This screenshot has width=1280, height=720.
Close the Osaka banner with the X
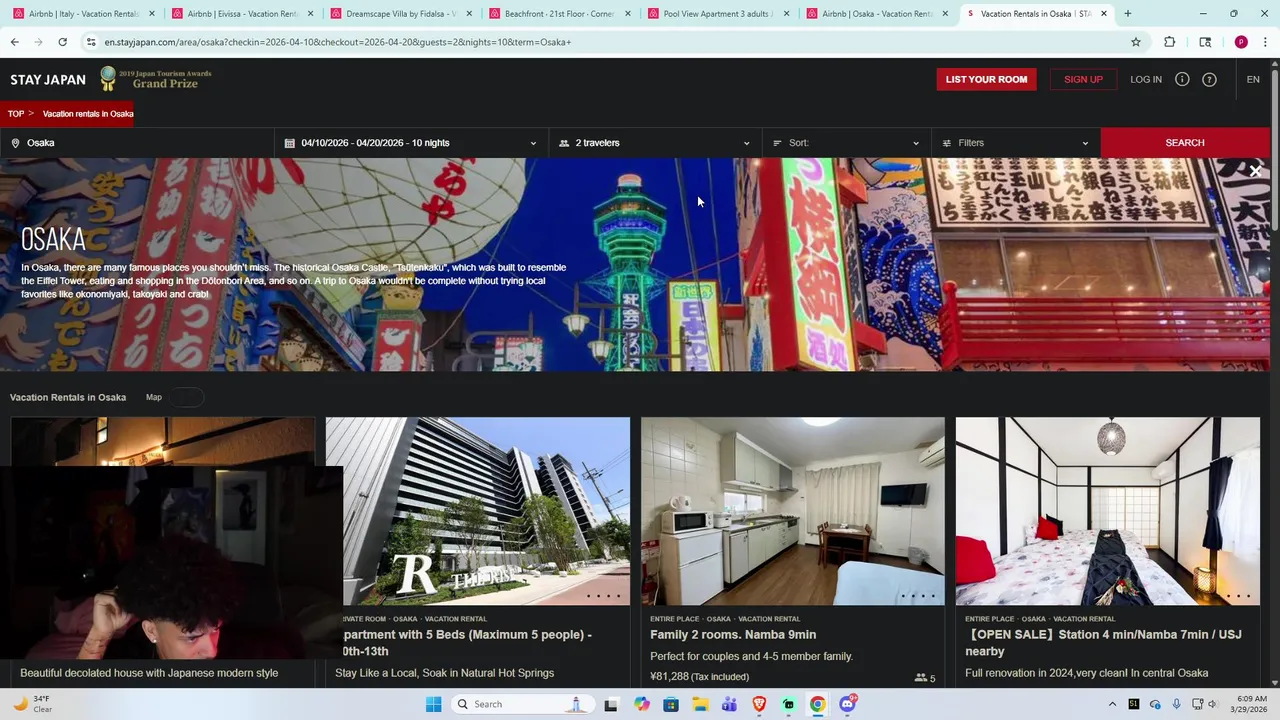coord(1255,171)
